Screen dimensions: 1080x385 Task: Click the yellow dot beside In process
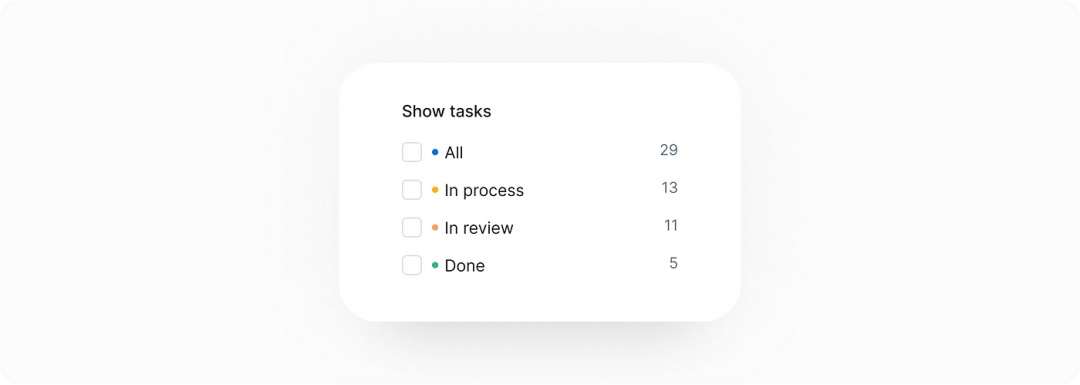click(x=435, y=190)
